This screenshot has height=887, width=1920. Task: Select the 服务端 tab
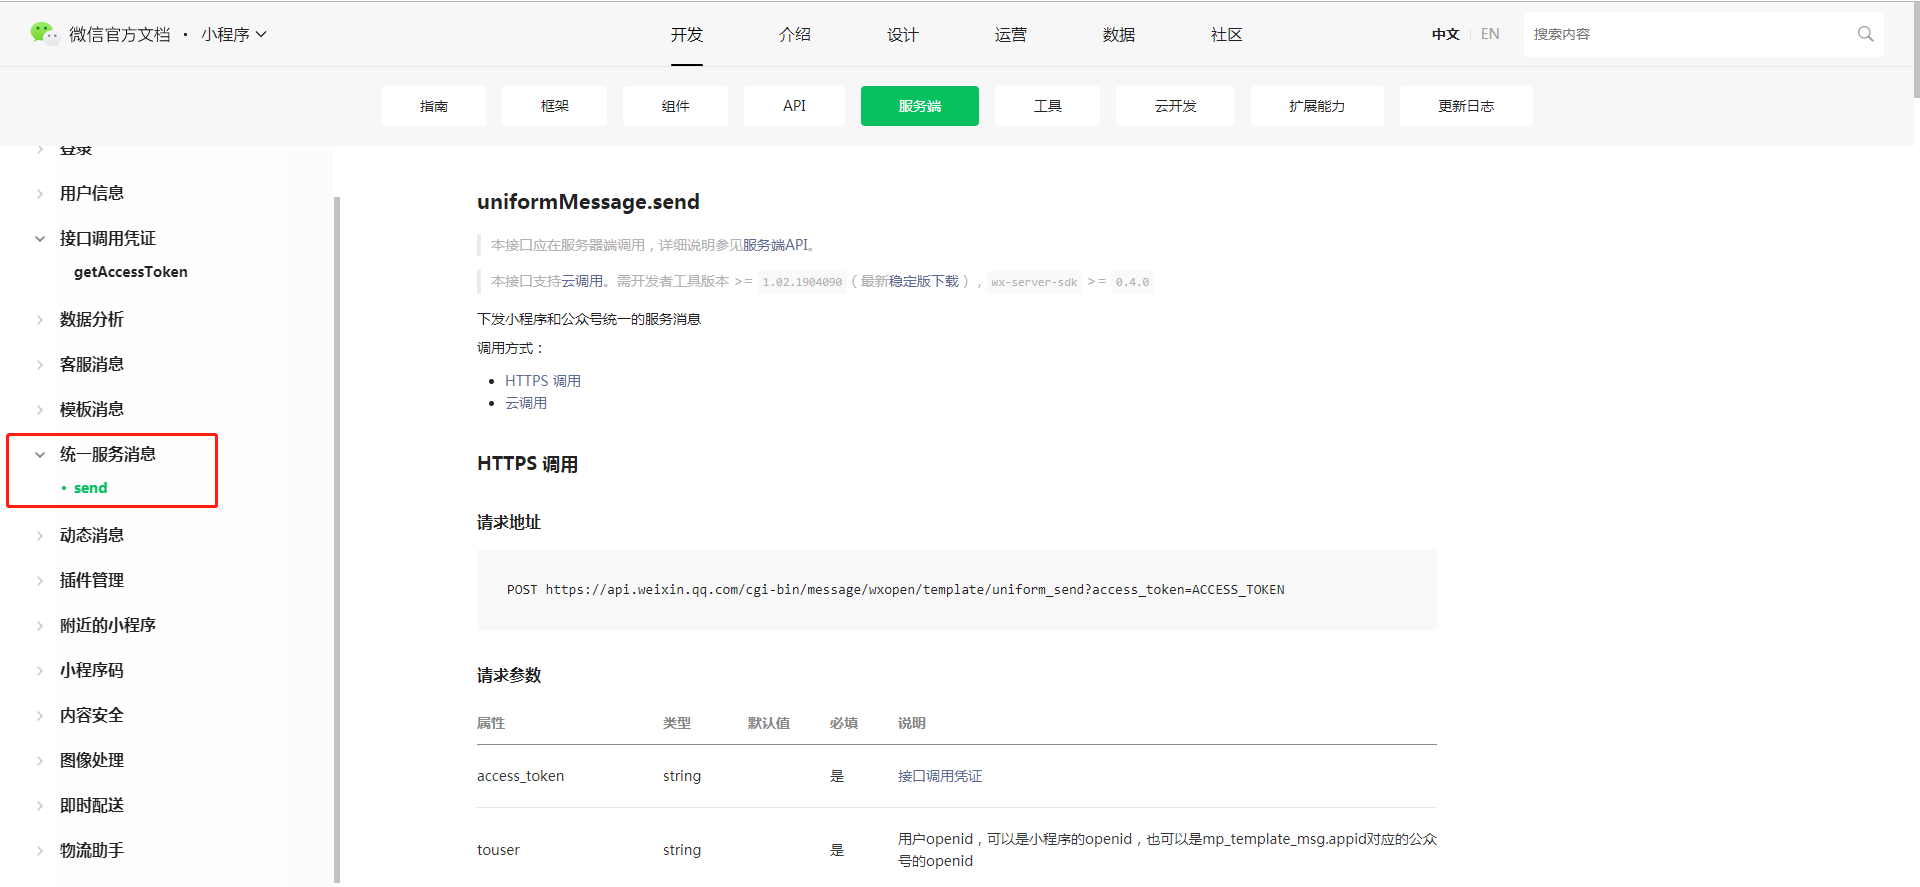pos(920,106)
